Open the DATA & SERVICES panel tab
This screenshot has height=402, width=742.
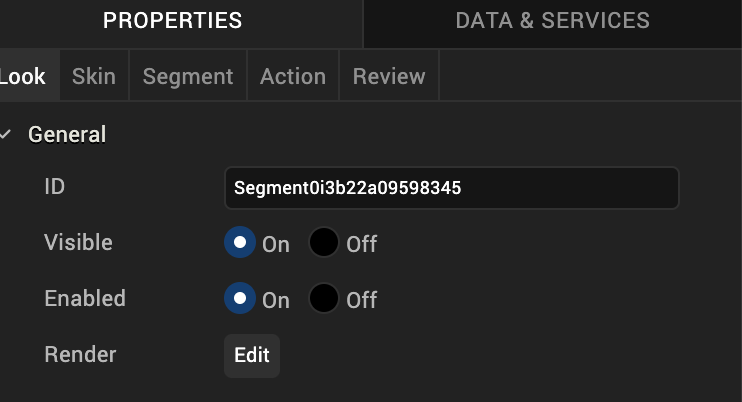tap(552, 21)
